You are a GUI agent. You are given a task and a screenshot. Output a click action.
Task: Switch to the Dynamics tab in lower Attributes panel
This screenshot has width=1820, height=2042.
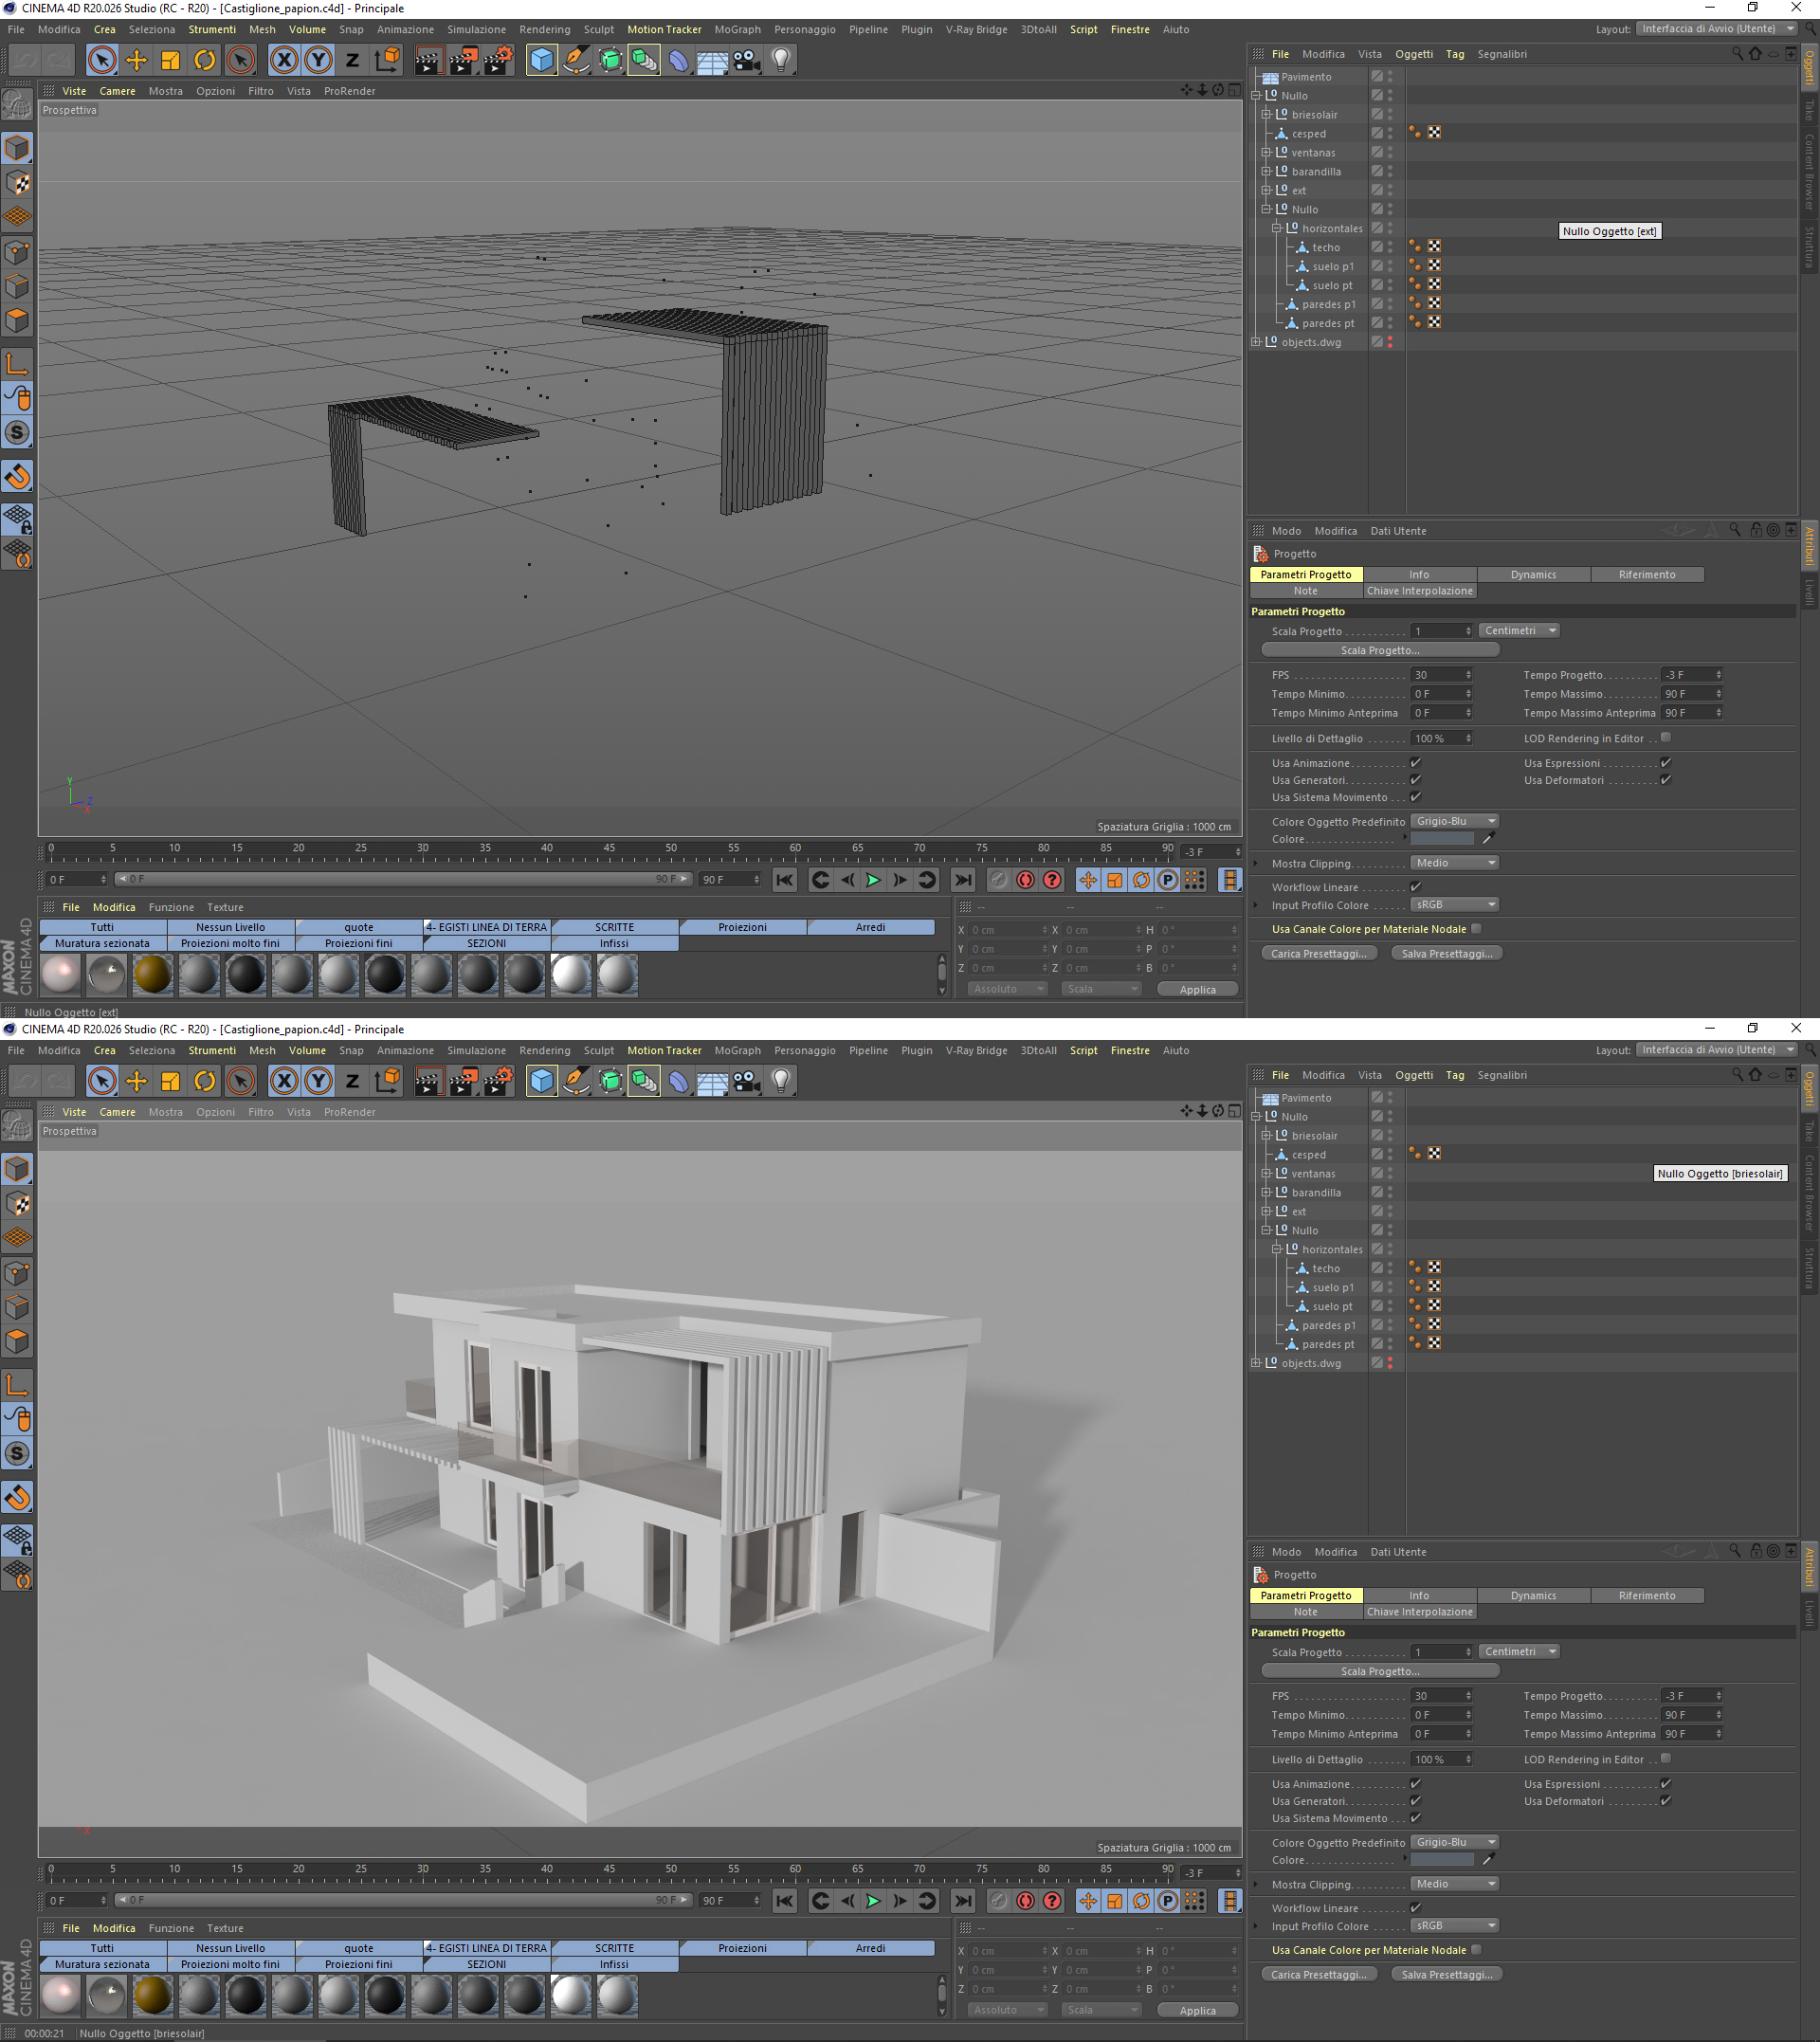coord(1533,1596)
